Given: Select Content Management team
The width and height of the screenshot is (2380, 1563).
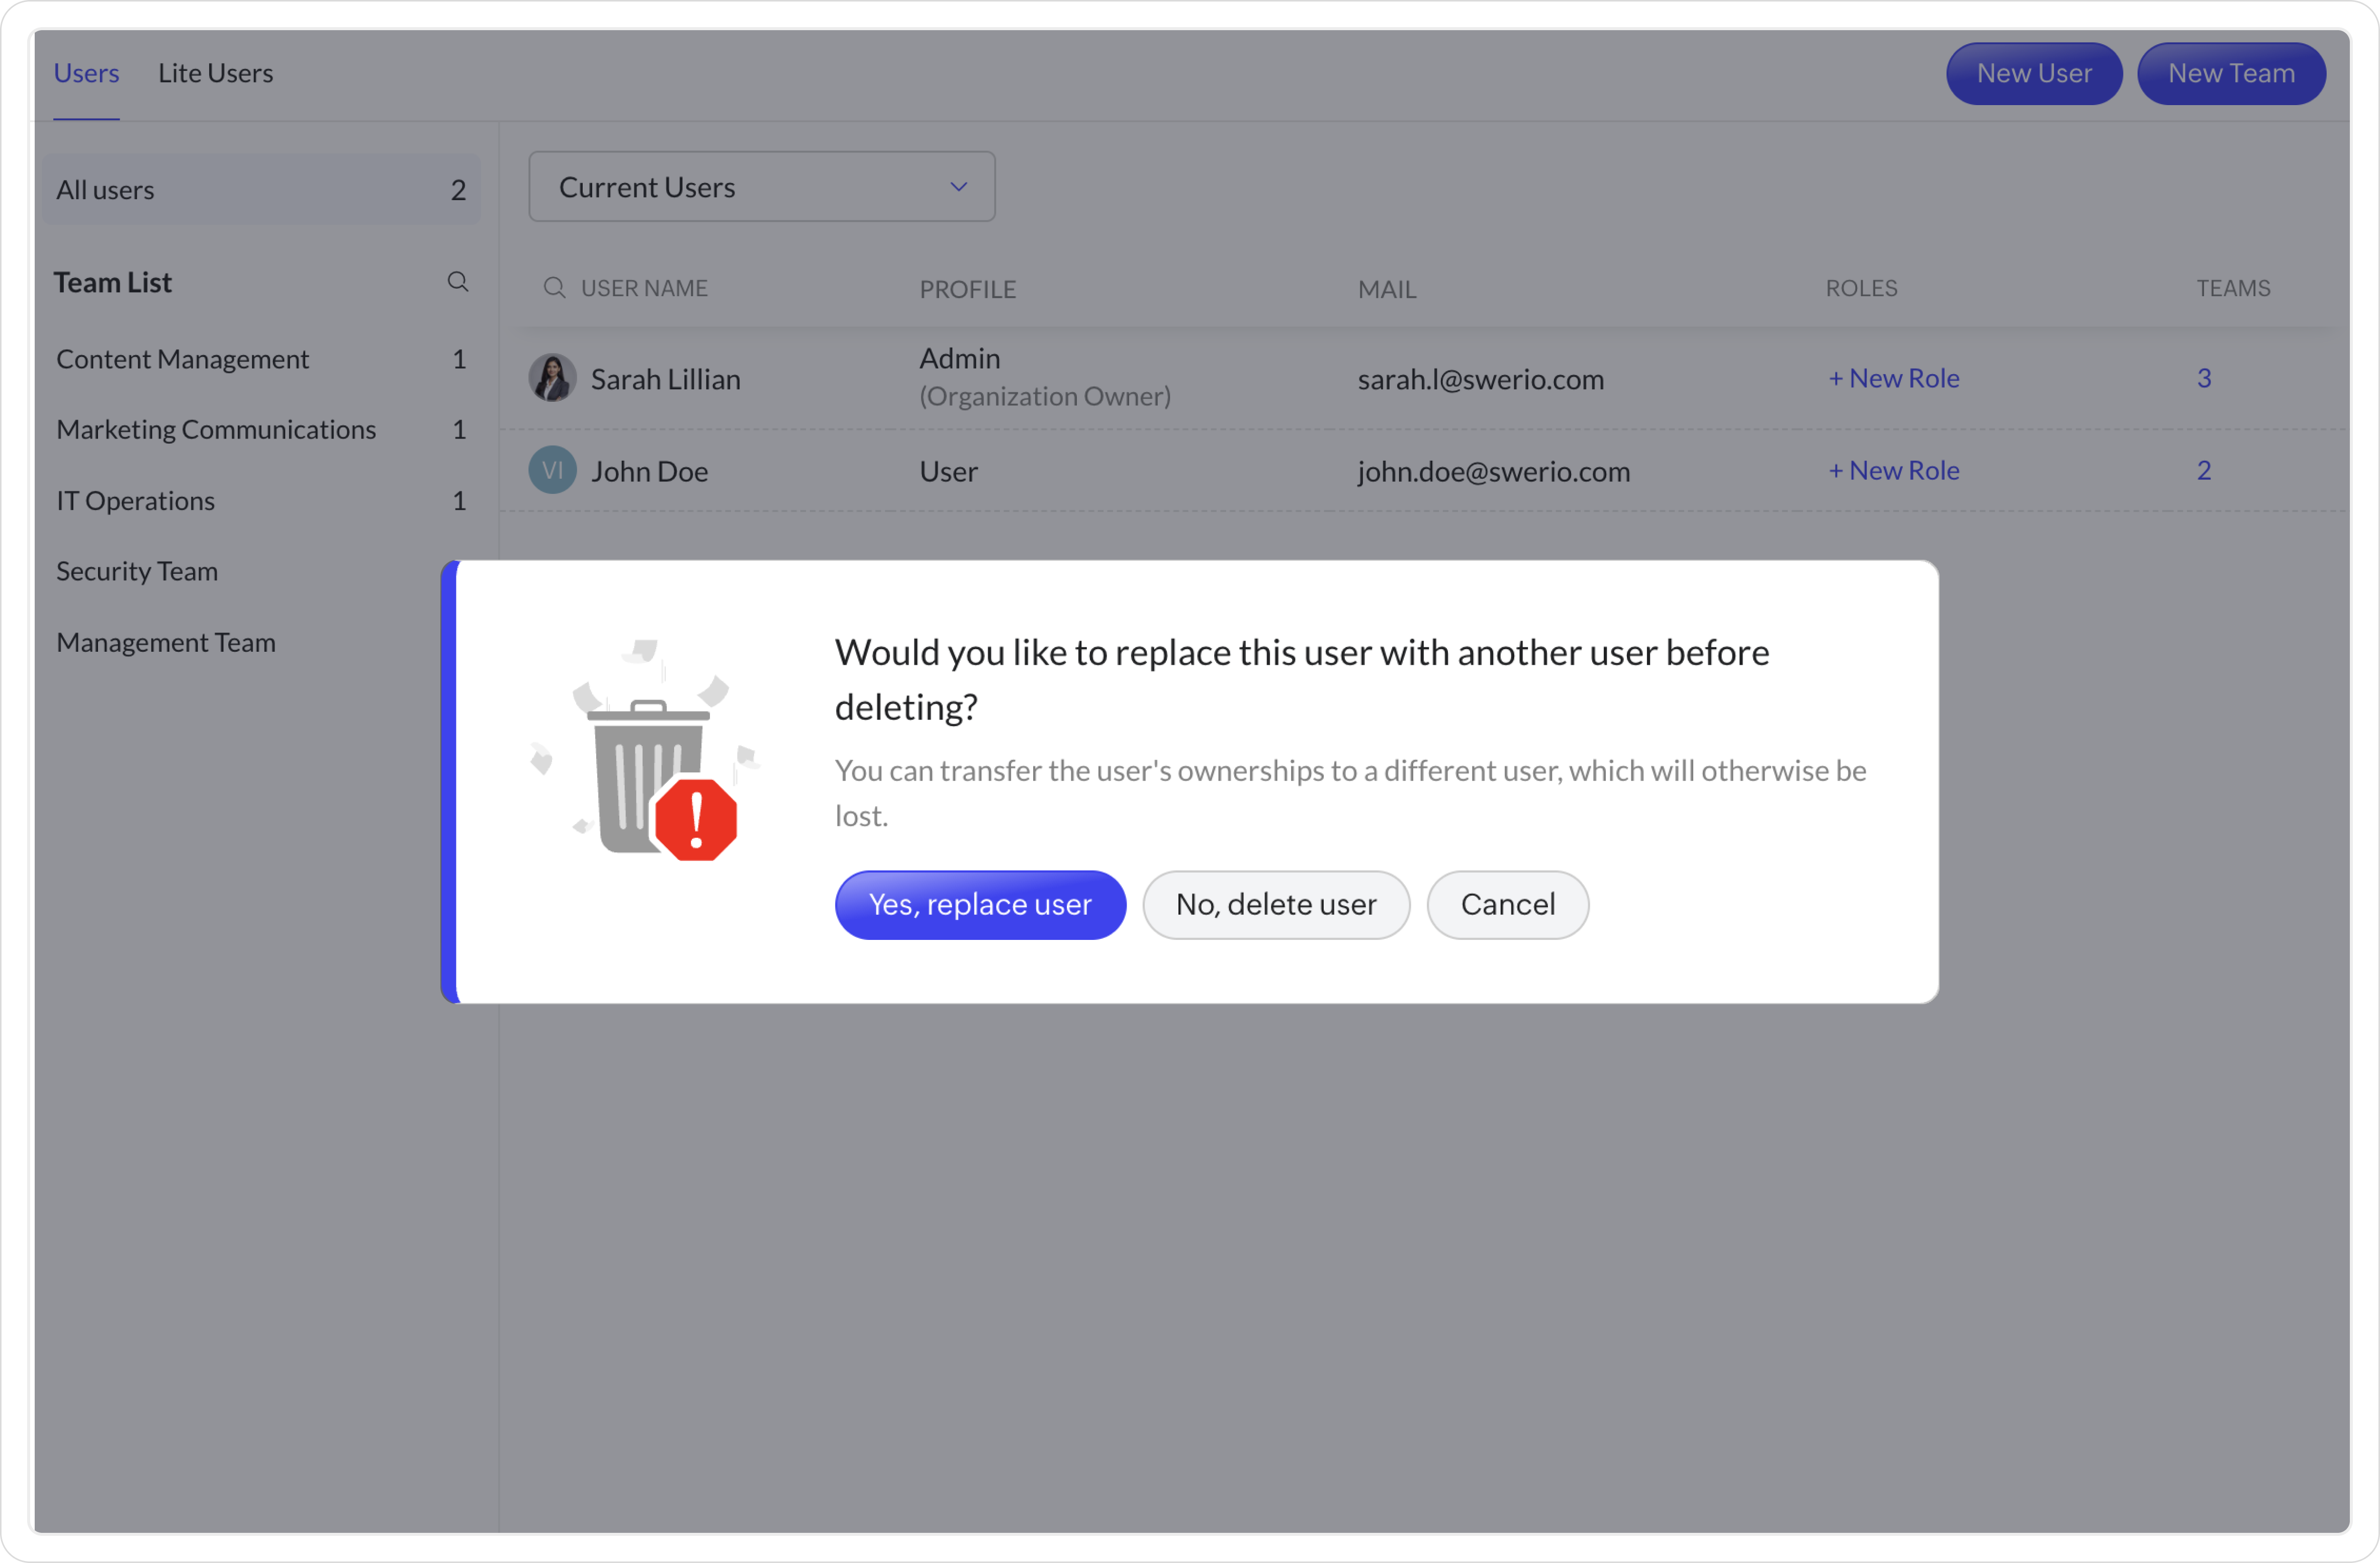Looking at the screenshot, I should (182, 359).
